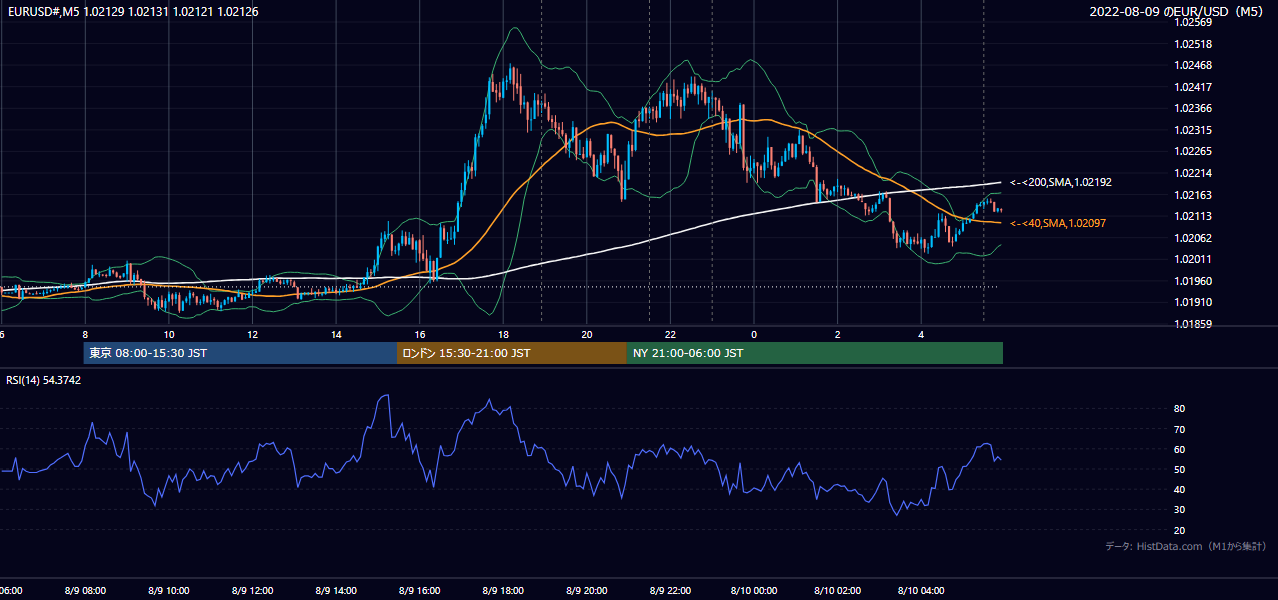The height and width of the screenshot is (600, 1278).
Task: Click price axis value 1.02265
Action: [x=1194, y=152]
